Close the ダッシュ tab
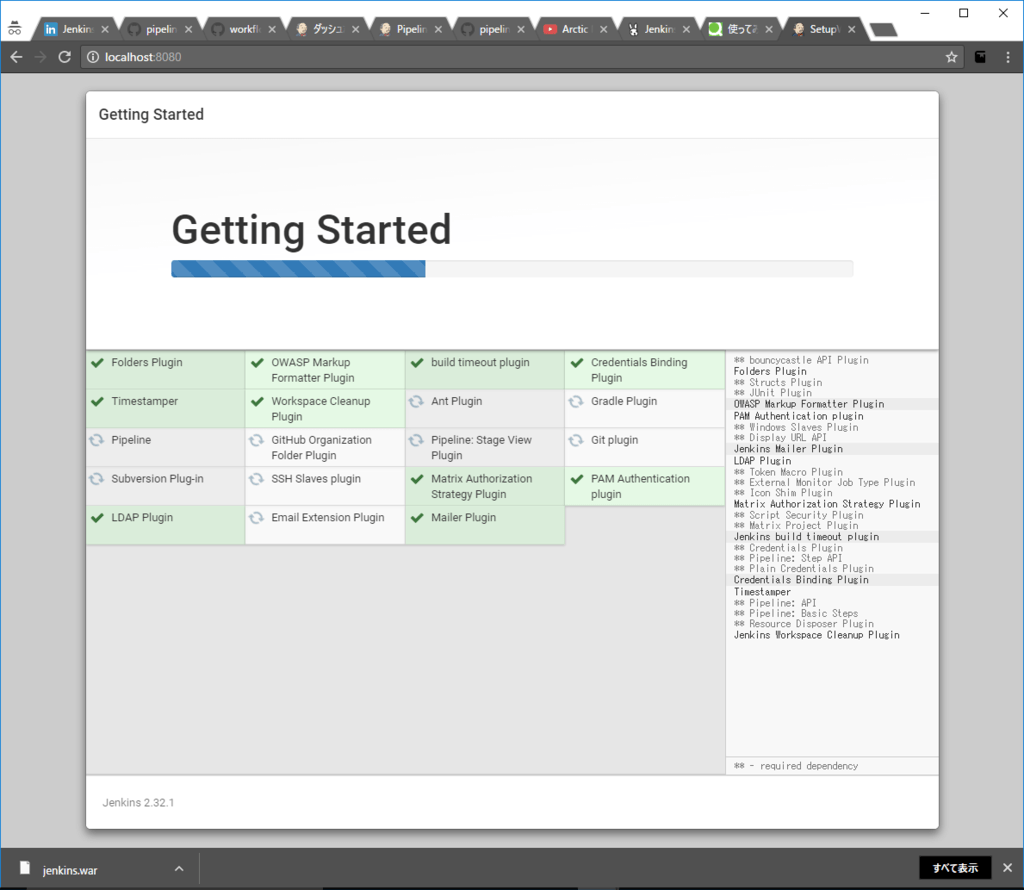 pos(355,29)
